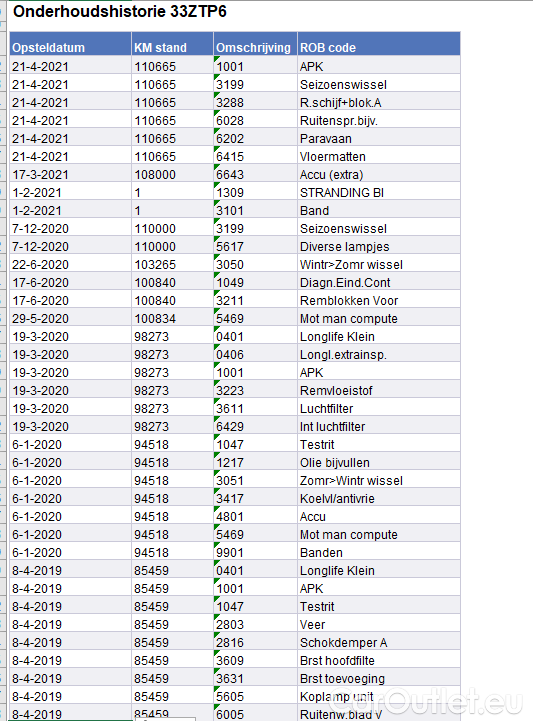This screenshot has width=533, height=721.
Task: Click the Remblokken Voor cell
Action: point(379,300)
